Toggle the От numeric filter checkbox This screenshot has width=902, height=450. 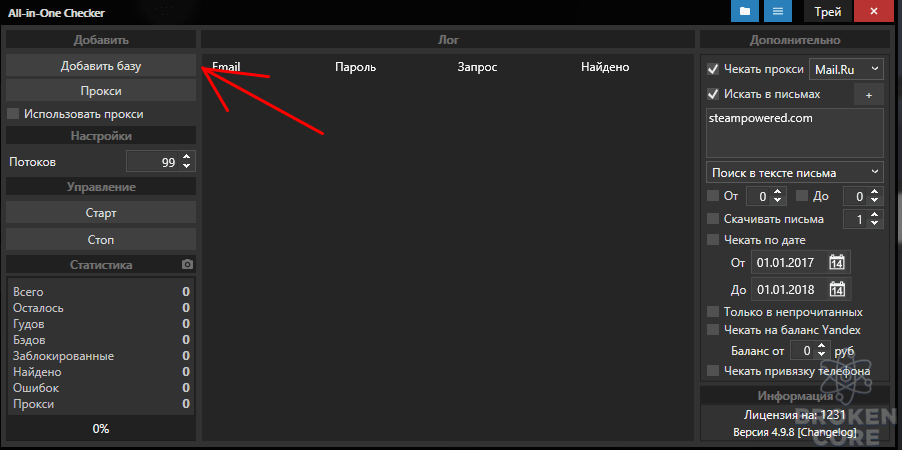pos(713,196)
